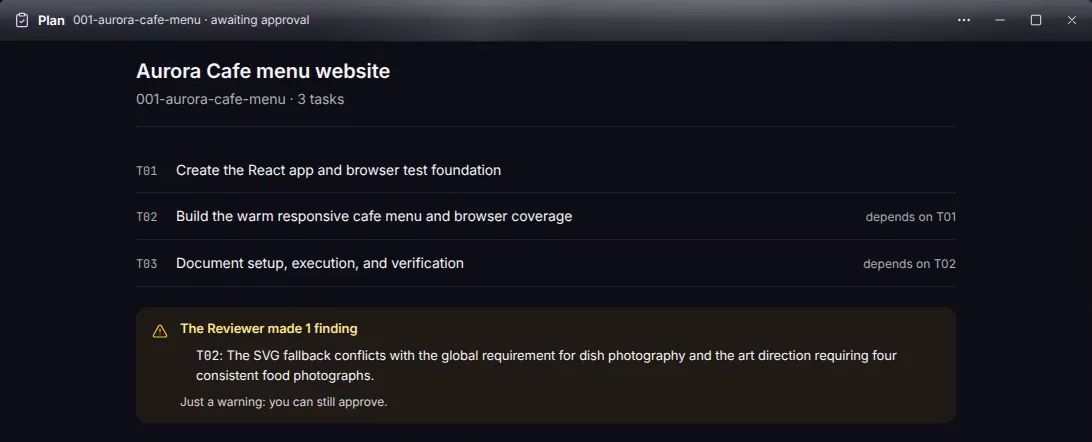Click the Plan clipboard icon in title bar
This screenshot has width=1092, height=442.
coord(22,20)
